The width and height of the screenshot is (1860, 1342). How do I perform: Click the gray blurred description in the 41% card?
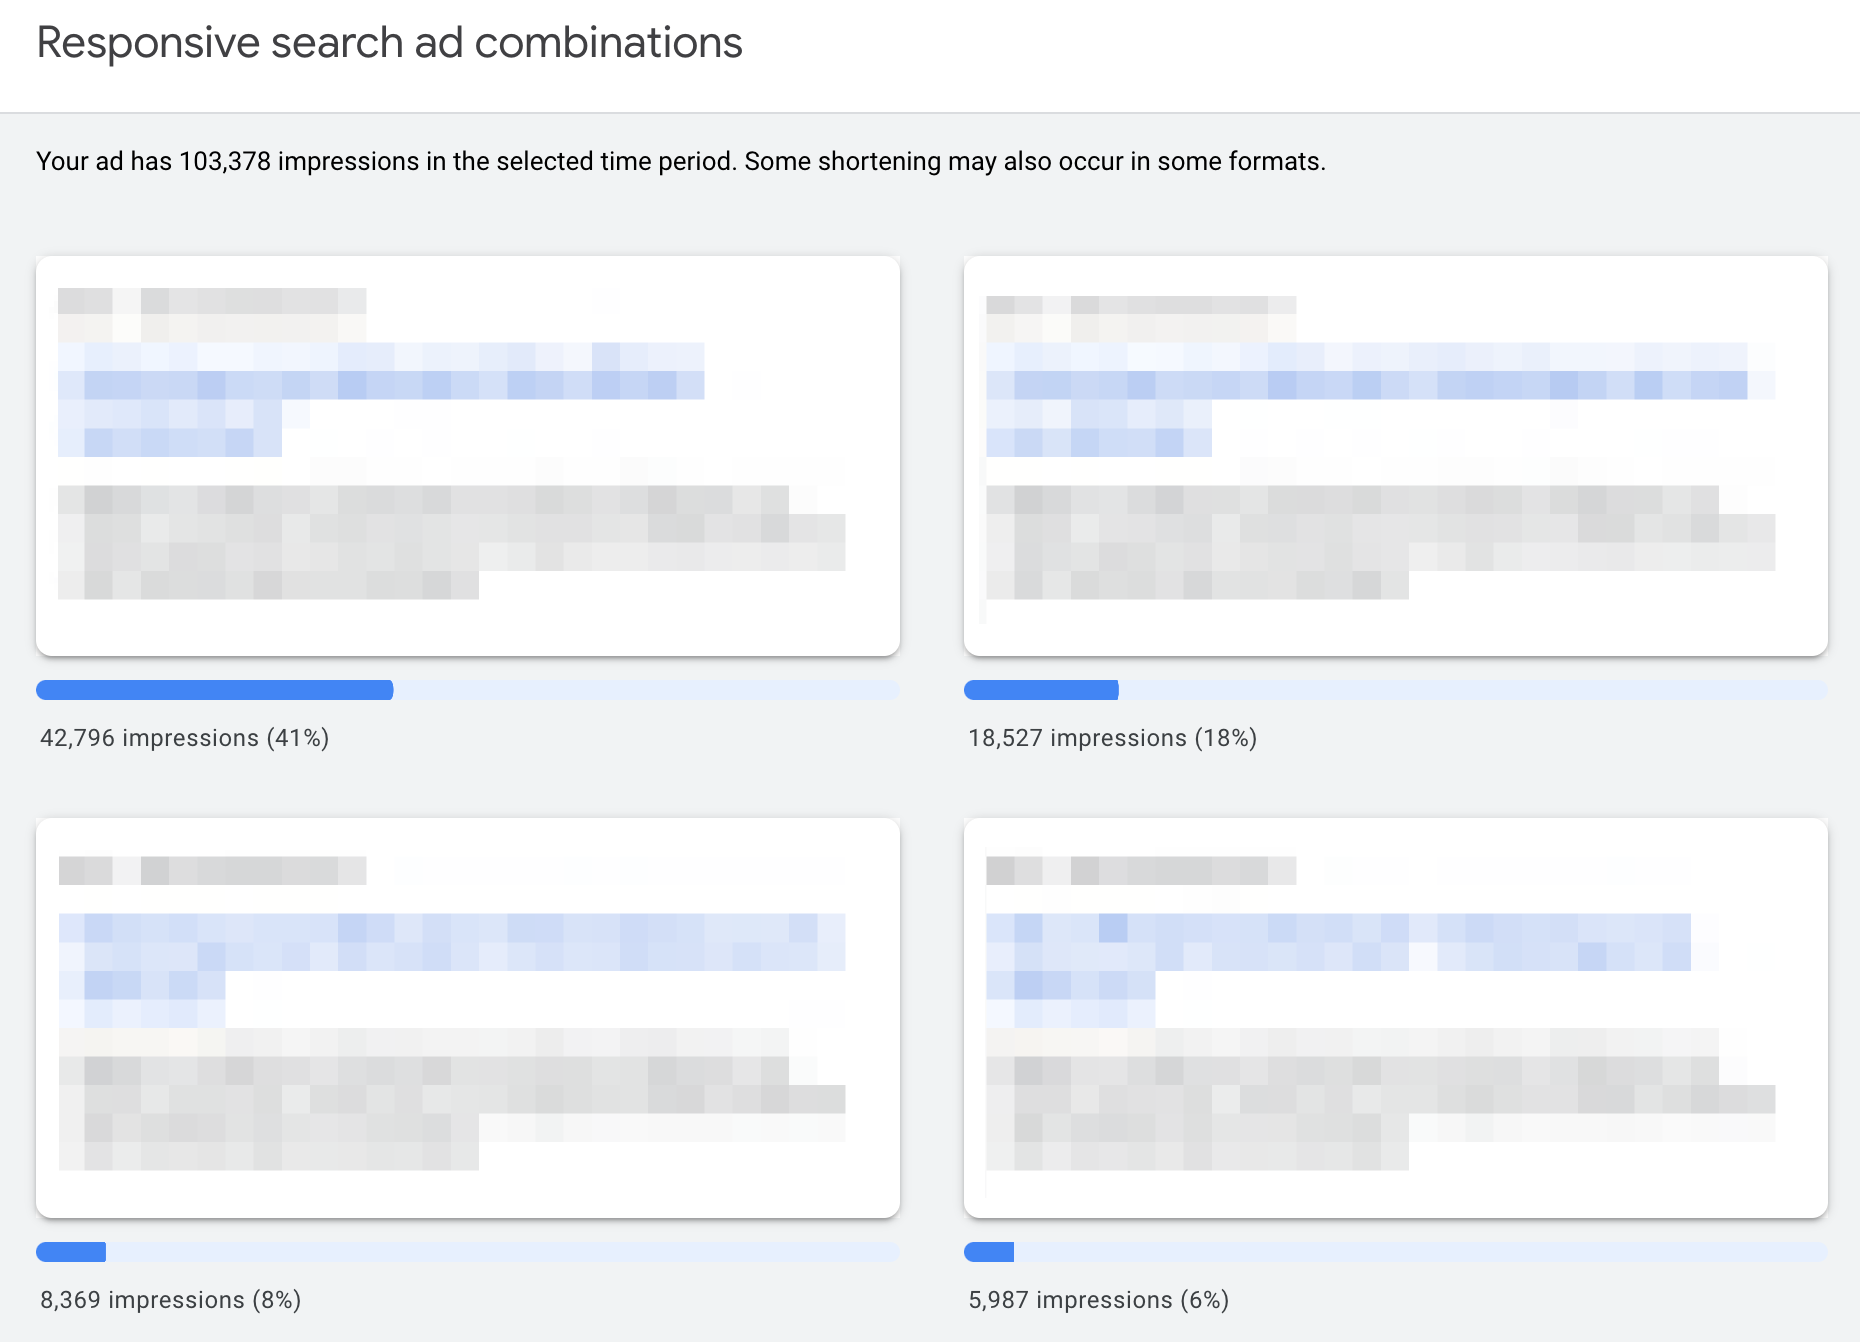click(x=452, y=542)
